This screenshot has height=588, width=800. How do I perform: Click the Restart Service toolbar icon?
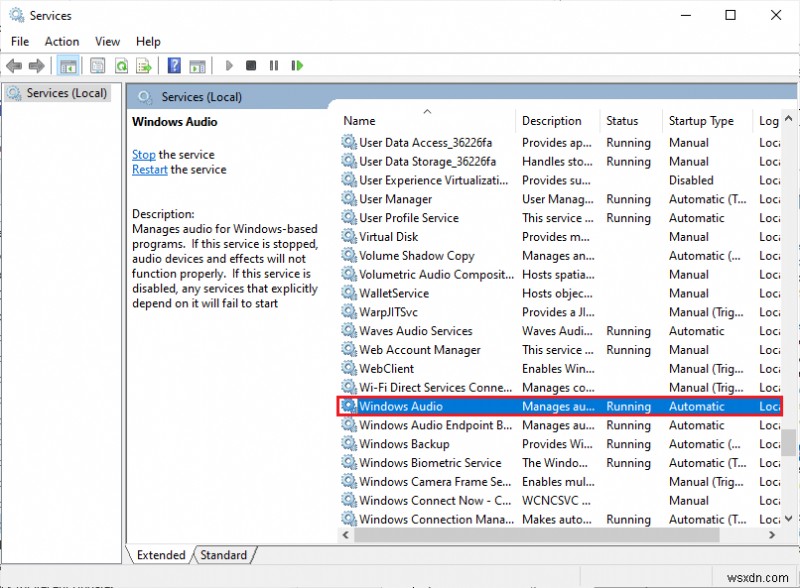coord(297,66)
